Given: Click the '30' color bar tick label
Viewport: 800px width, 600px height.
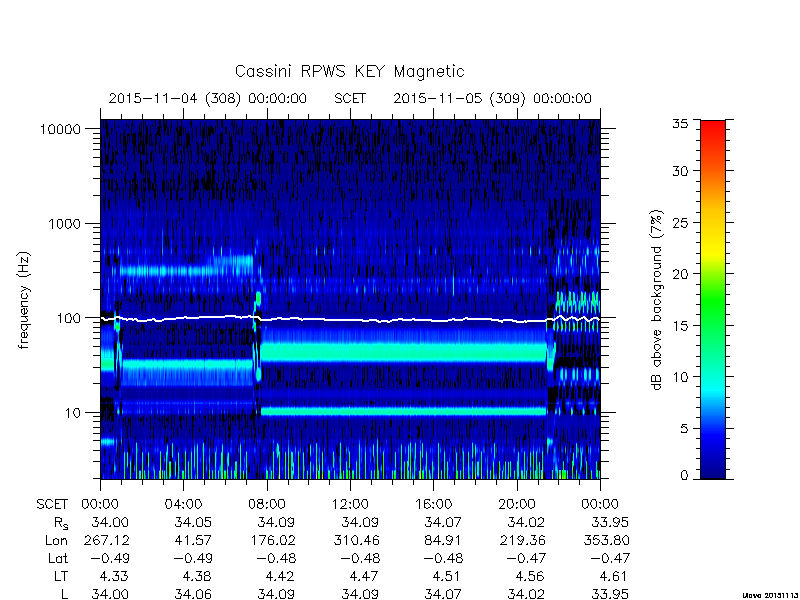Looking at the screenshot, I should (x=680, y=171).
